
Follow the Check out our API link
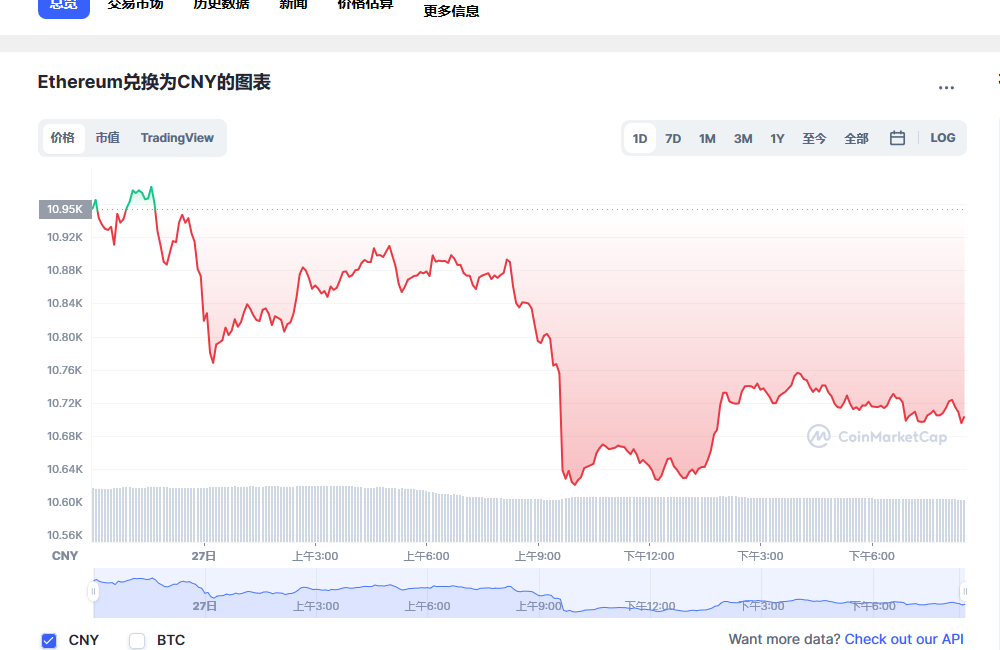pyautogui.click(x=904, y=639)
